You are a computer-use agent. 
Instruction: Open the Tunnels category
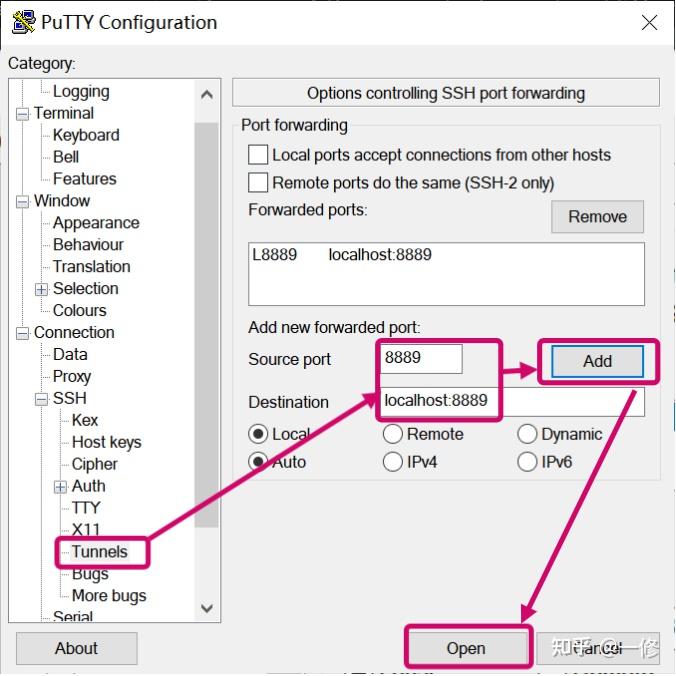(x=100, y=552)
